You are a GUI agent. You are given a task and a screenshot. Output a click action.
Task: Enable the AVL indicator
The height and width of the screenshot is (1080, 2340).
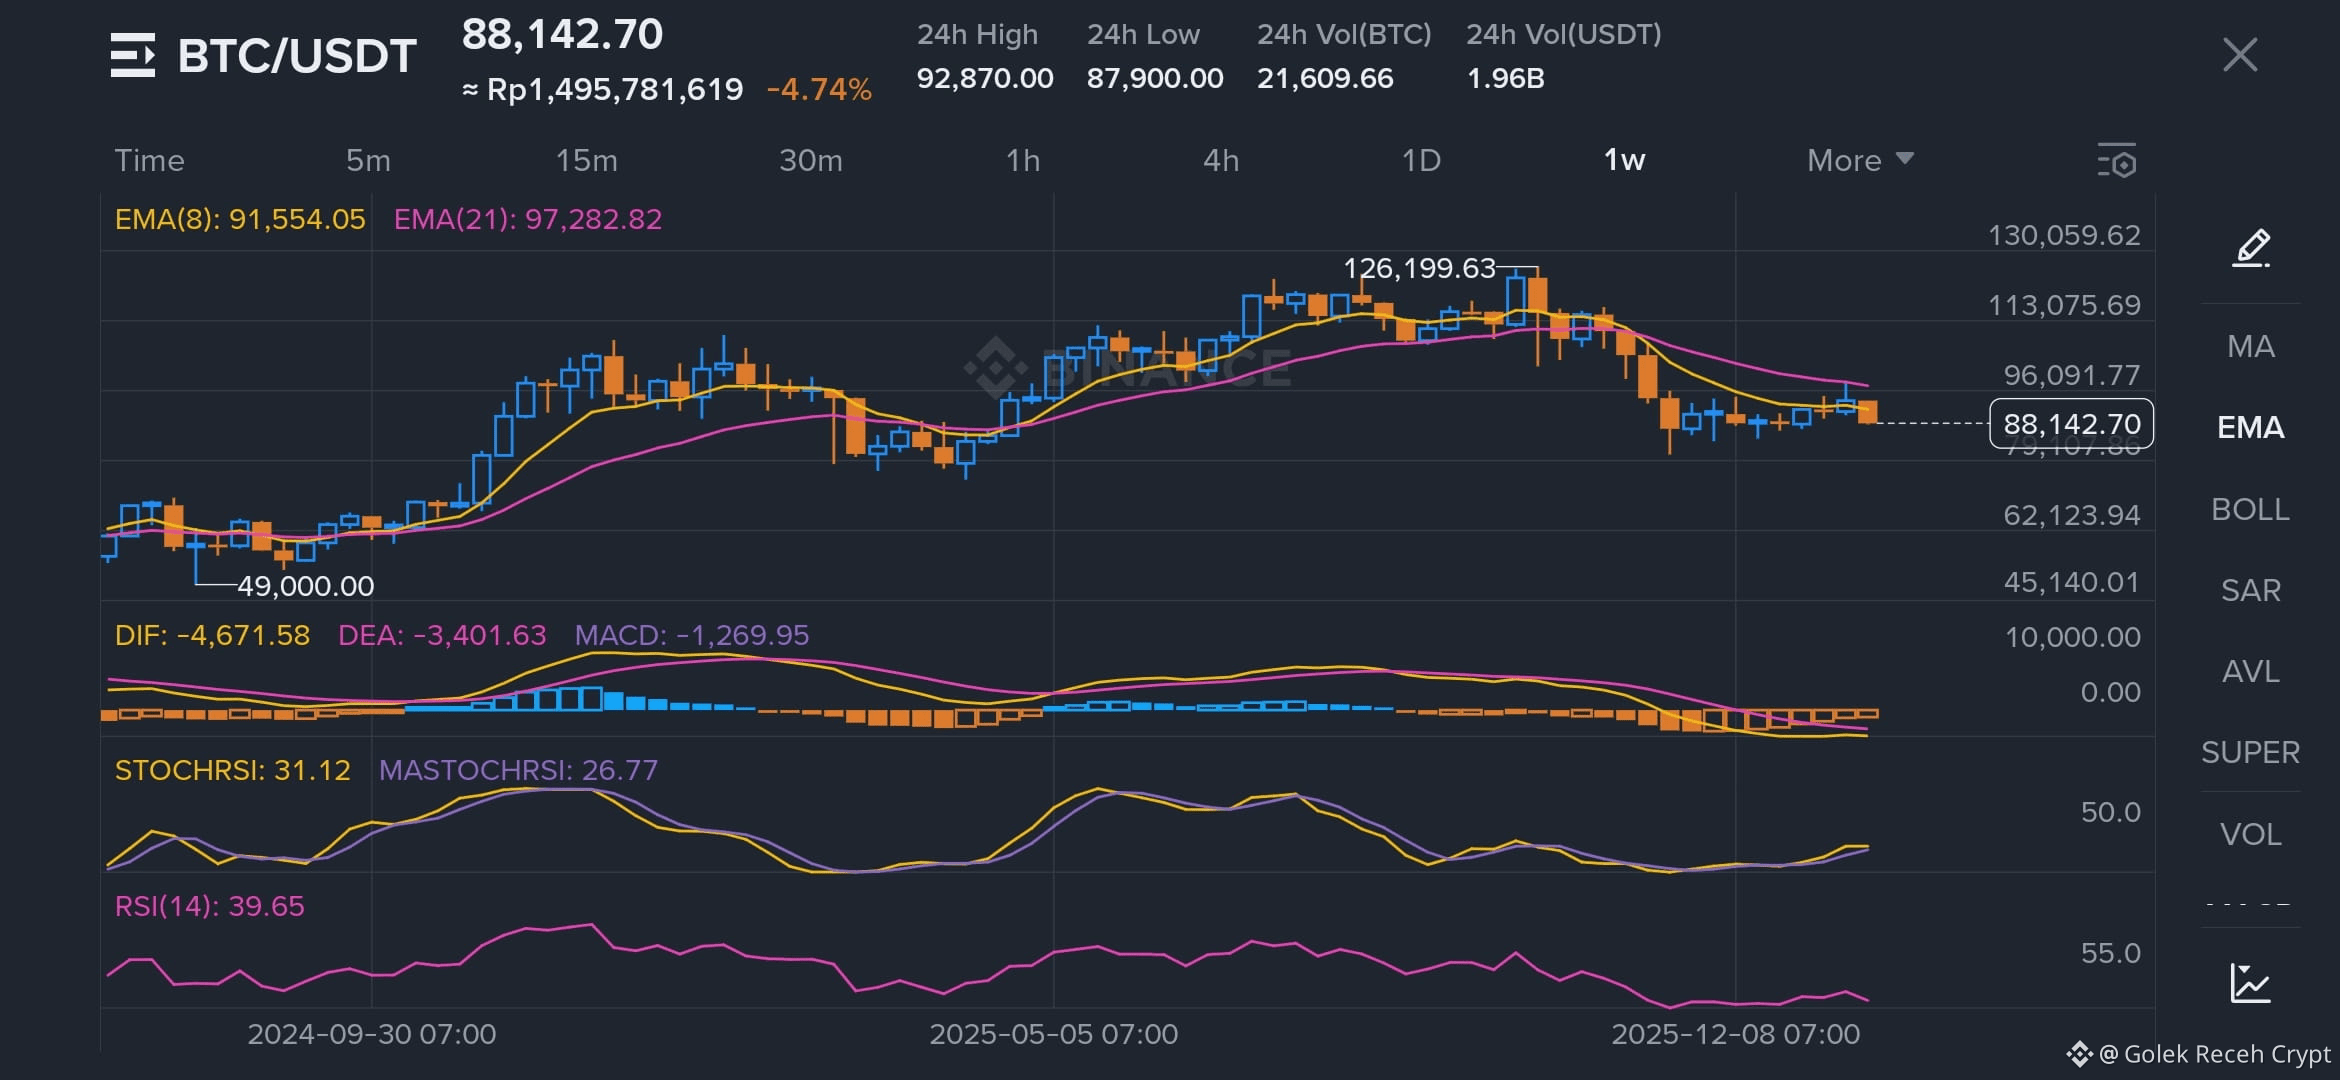coord(2251,671)
